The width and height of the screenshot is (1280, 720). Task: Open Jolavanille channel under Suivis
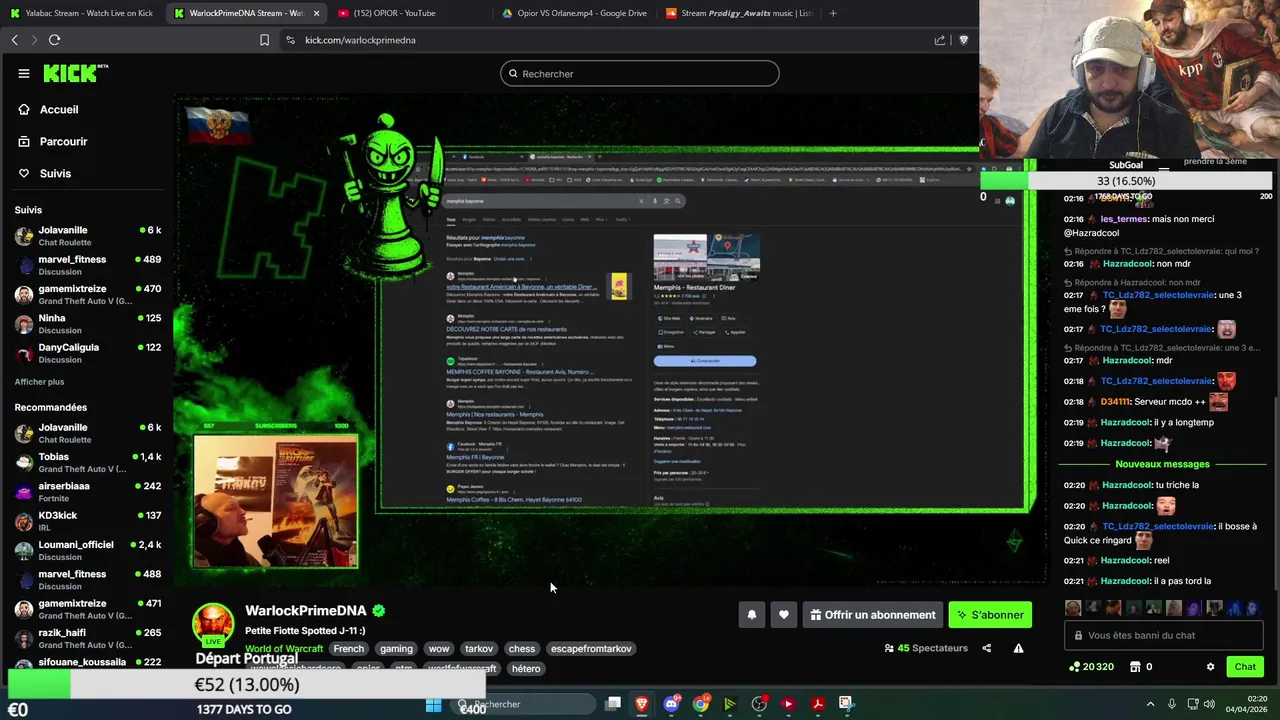coord(88,236)
